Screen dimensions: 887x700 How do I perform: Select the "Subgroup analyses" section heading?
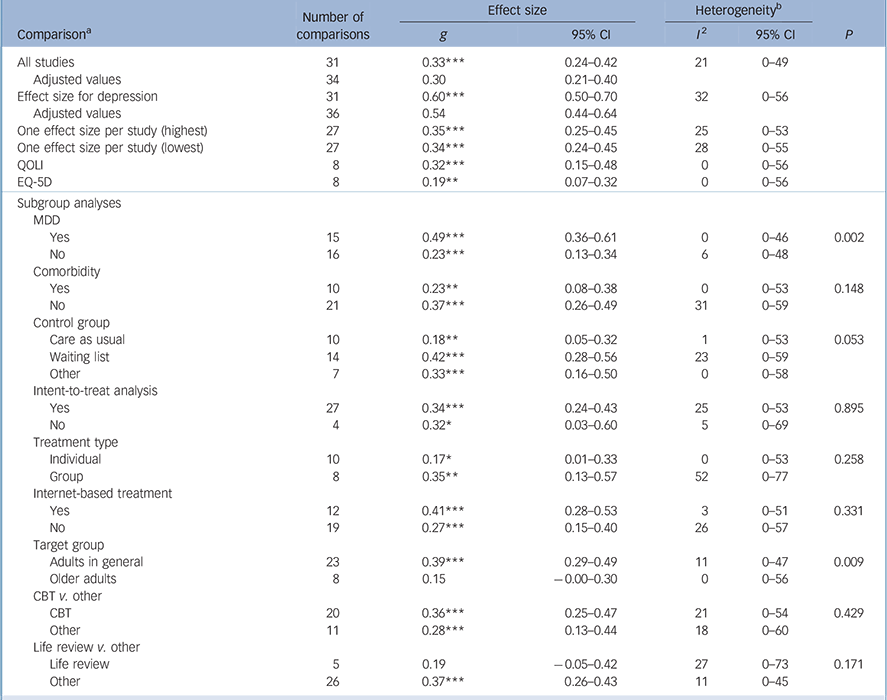[67, 204]
